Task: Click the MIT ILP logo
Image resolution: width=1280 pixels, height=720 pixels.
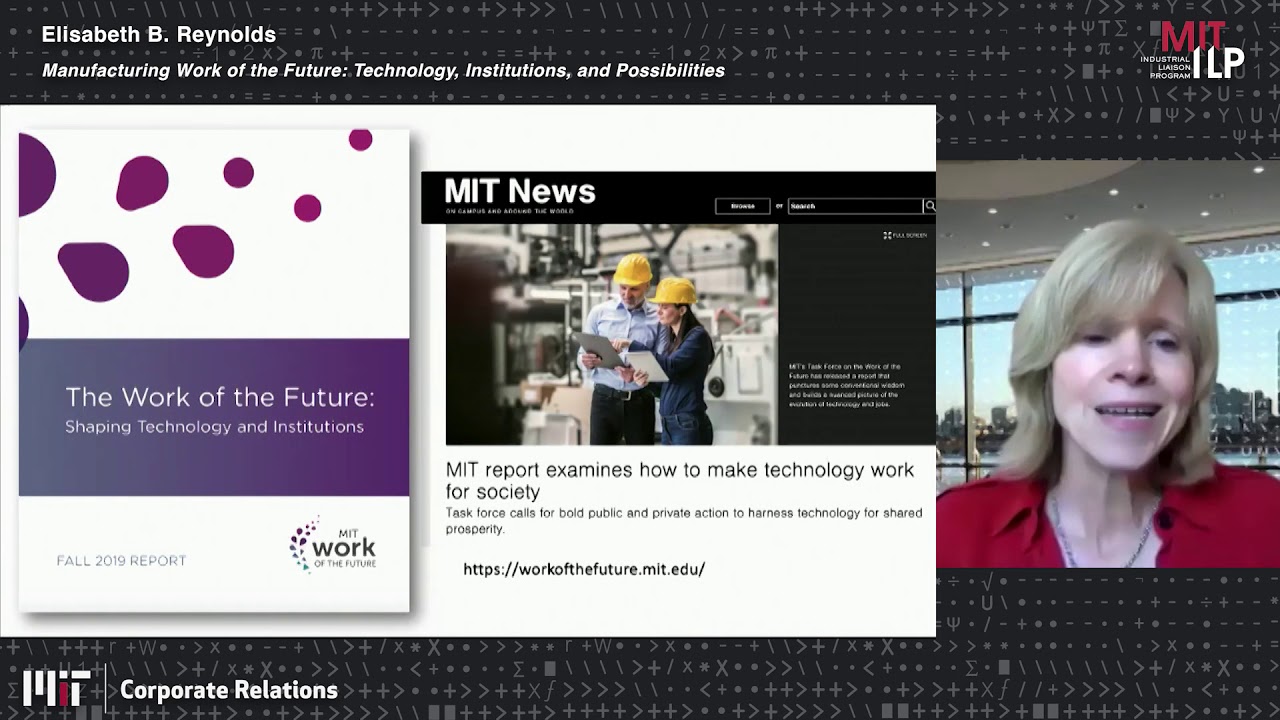Action: point(1193,50)
